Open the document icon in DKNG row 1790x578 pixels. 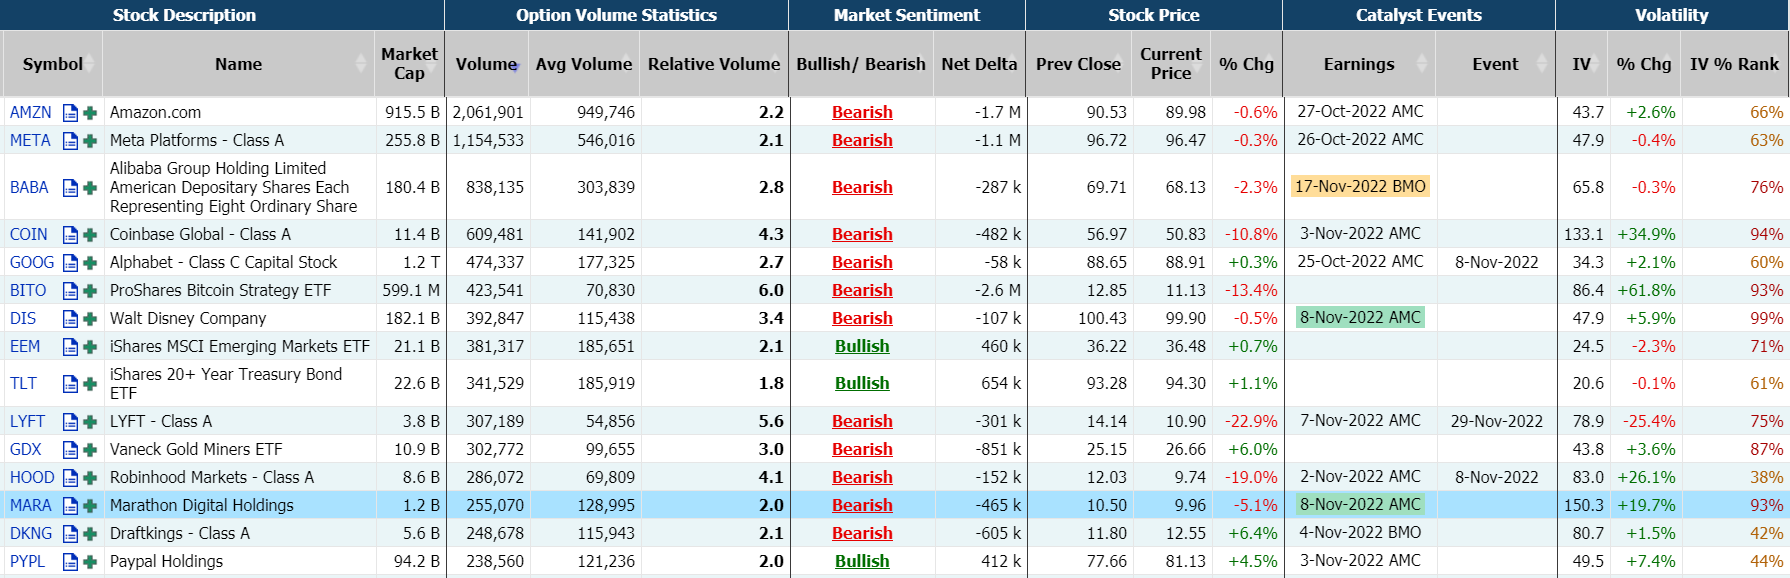point(70,534)
